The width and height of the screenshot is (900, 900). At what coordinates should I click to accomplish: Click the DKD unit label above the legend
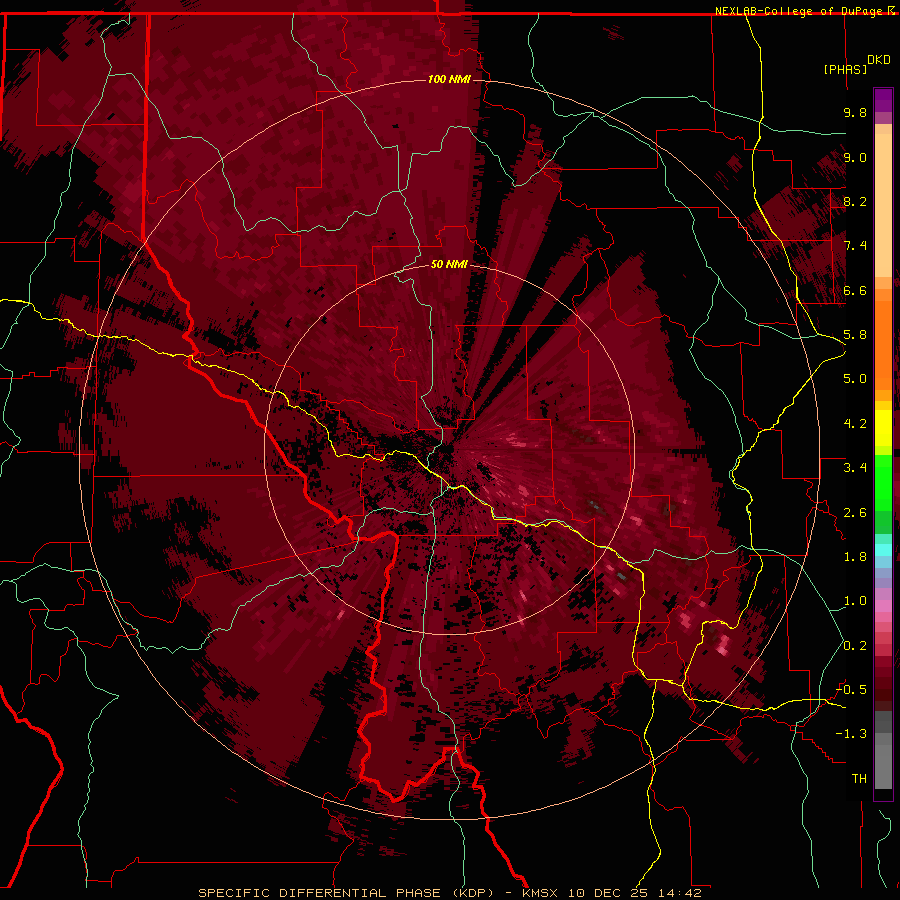click(x=879, y=60)
